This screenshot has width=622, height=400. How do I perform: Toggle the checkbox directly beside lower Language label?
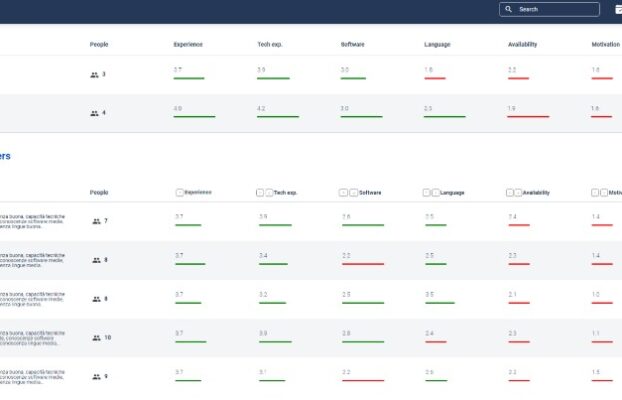[436, 192]
